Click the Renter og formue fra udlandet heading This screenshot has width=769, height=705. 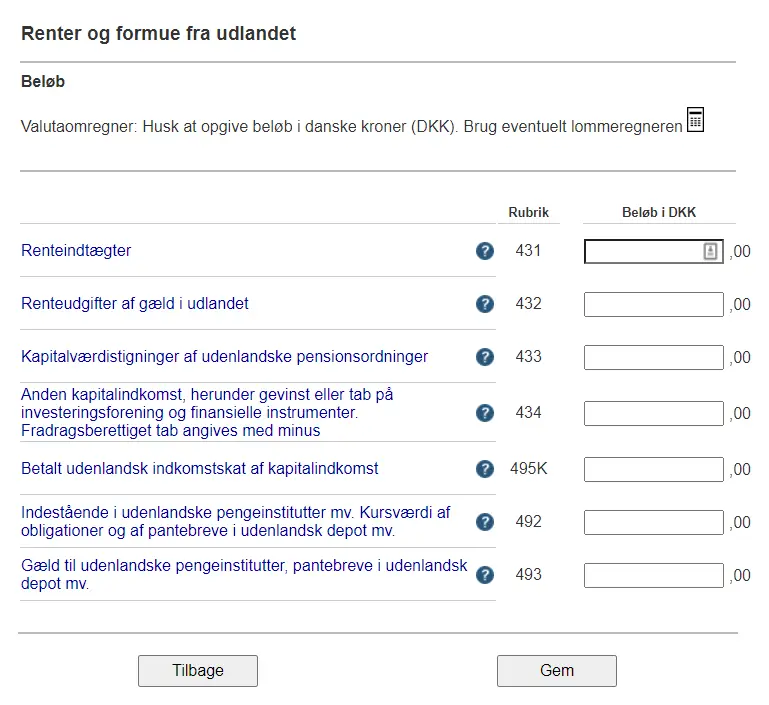(158, 33)
